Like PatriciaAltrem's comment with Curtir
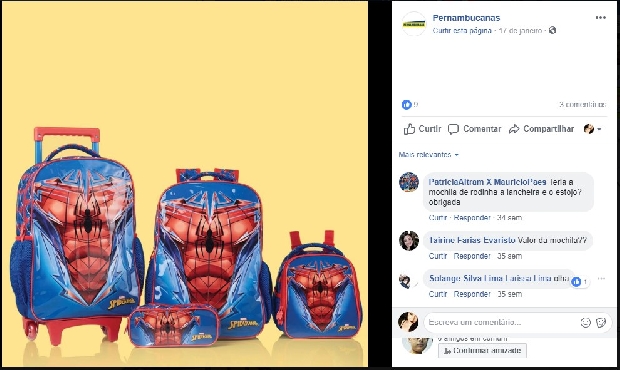 coord(438,218)
